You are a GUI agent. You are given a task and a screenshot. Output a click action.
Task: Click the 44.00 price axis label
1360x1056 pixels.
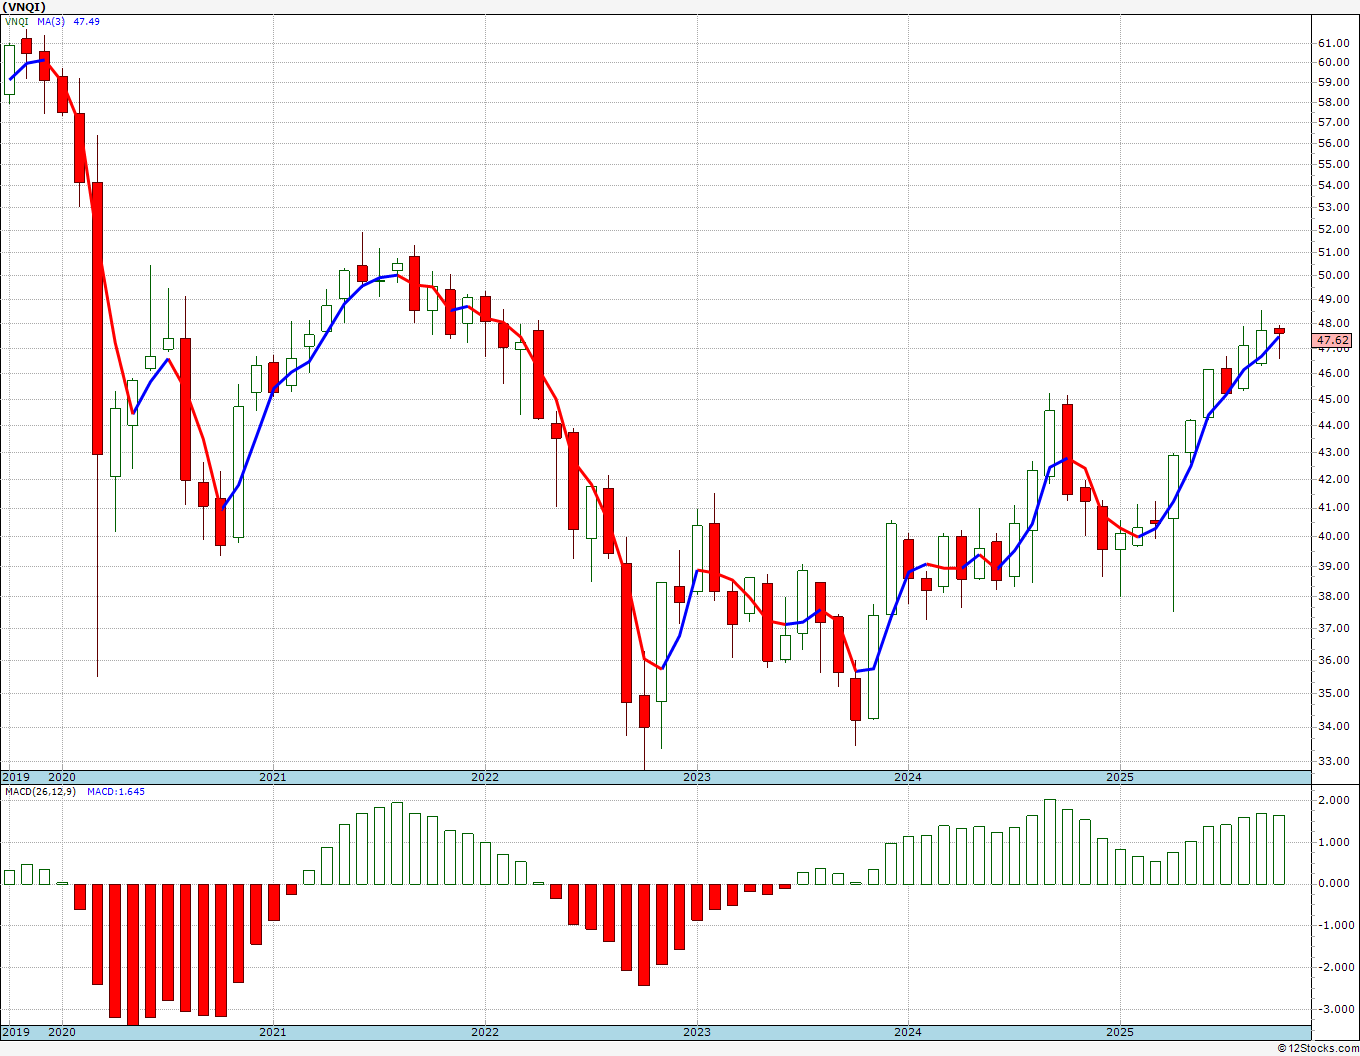point(1334,425)
